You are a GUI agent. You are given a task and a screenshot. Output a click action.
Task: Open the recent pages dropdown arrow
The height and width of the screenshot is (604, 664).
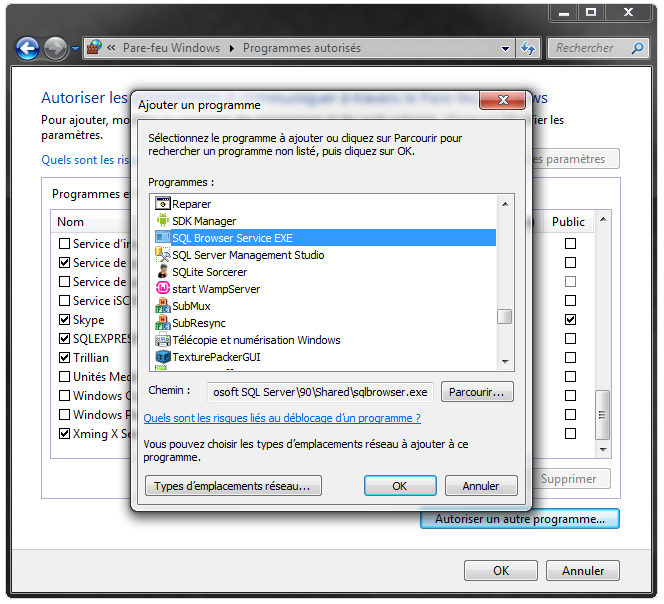(75, 49)
